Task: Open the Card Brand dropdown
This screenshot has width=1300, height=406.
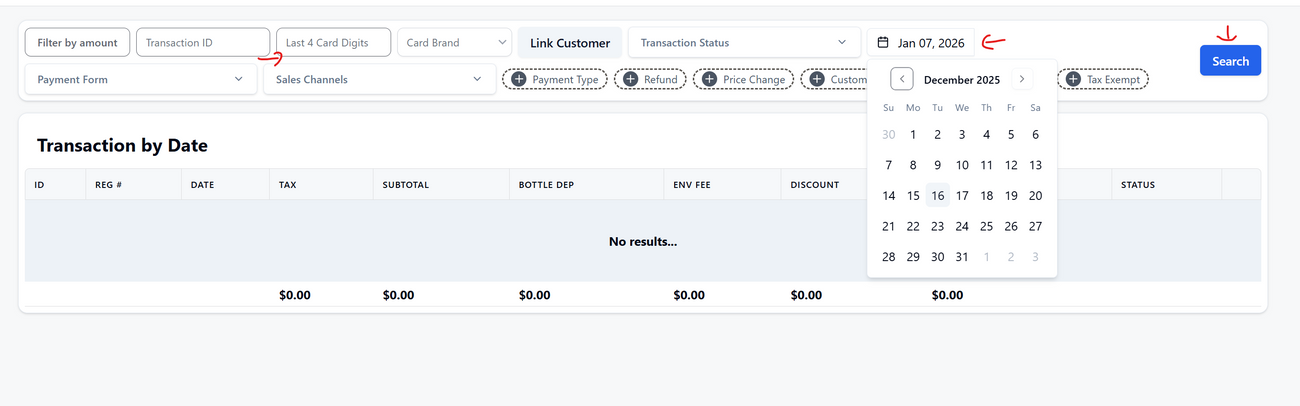Action: click(455, 43)
